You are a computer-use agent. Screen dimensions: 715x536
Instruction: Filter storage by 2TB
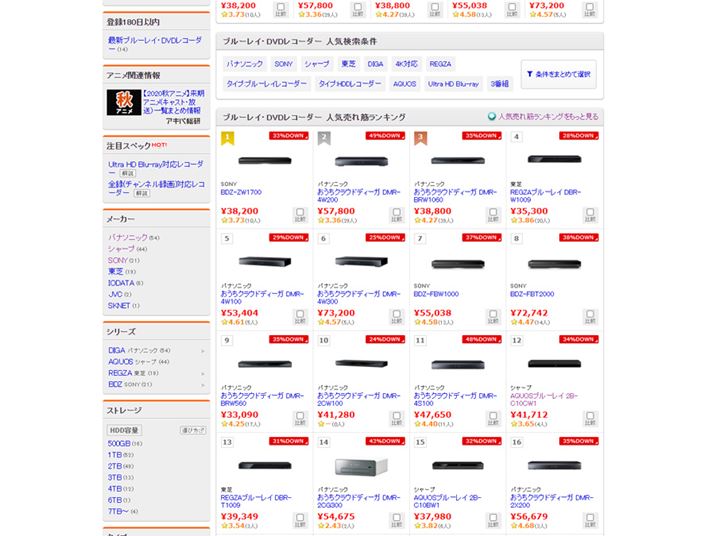[x=115, y=466]
